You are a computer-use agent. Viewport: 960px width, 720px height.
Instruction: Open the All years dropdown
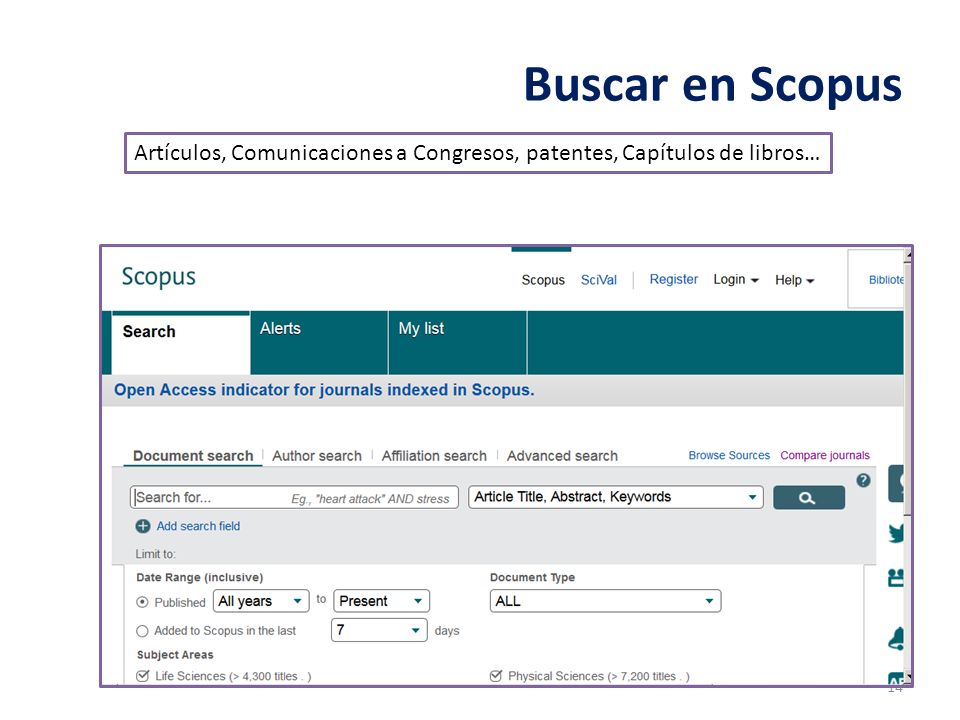point(261,601)
